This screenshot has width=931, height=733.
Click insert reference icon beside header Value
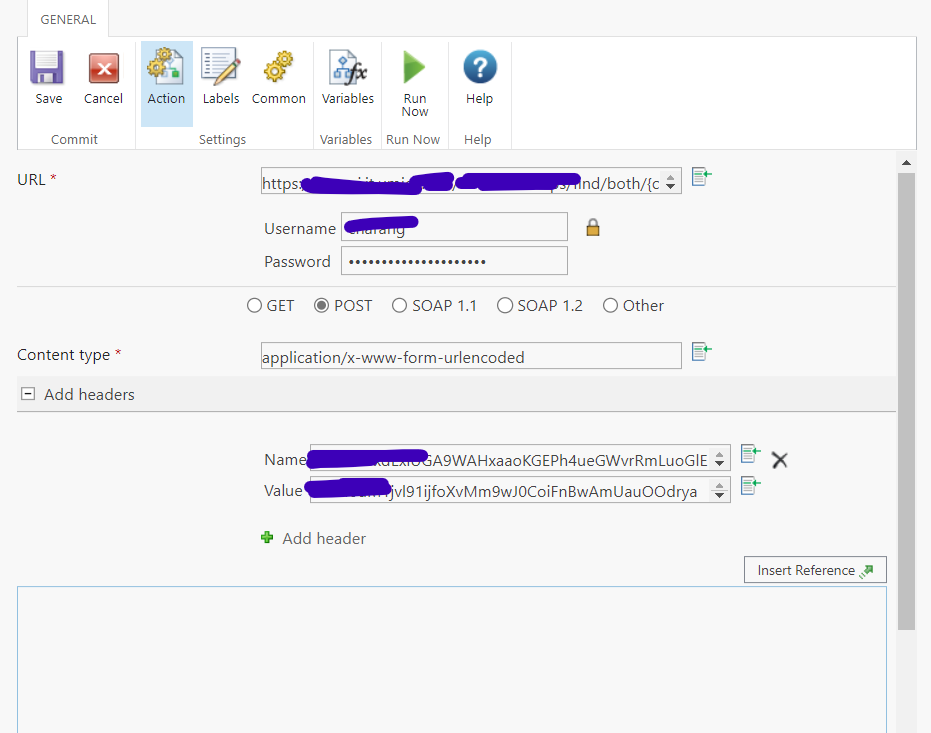point(750,486)
